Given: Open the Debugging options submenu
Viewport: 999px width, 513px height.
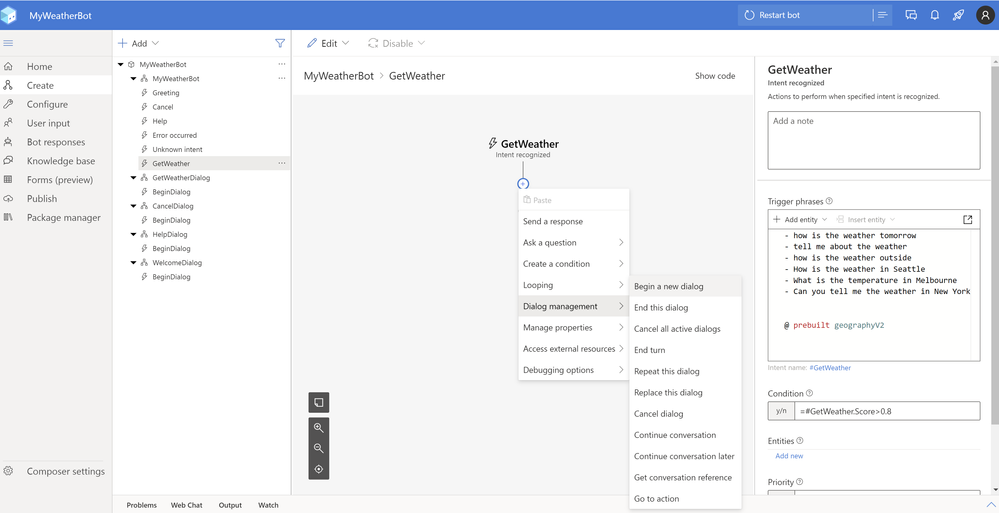Looking at the screenshot, I should pos(573,370).
